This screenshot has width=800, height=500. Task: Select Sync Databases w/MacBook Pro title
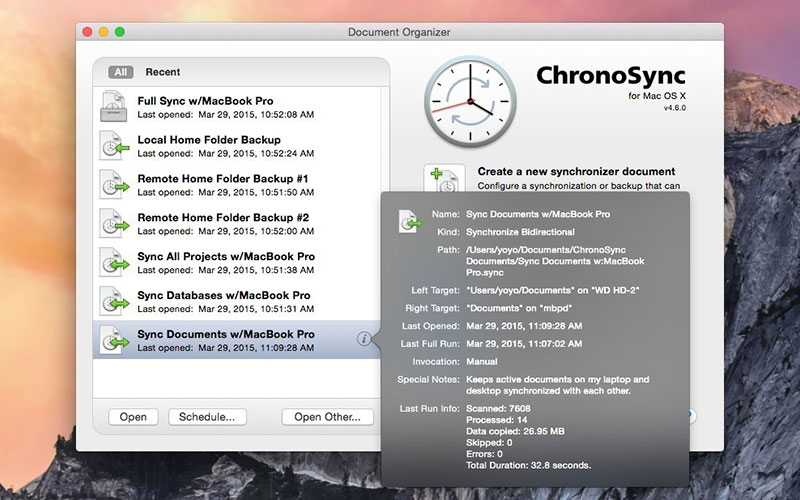point(223,295)
